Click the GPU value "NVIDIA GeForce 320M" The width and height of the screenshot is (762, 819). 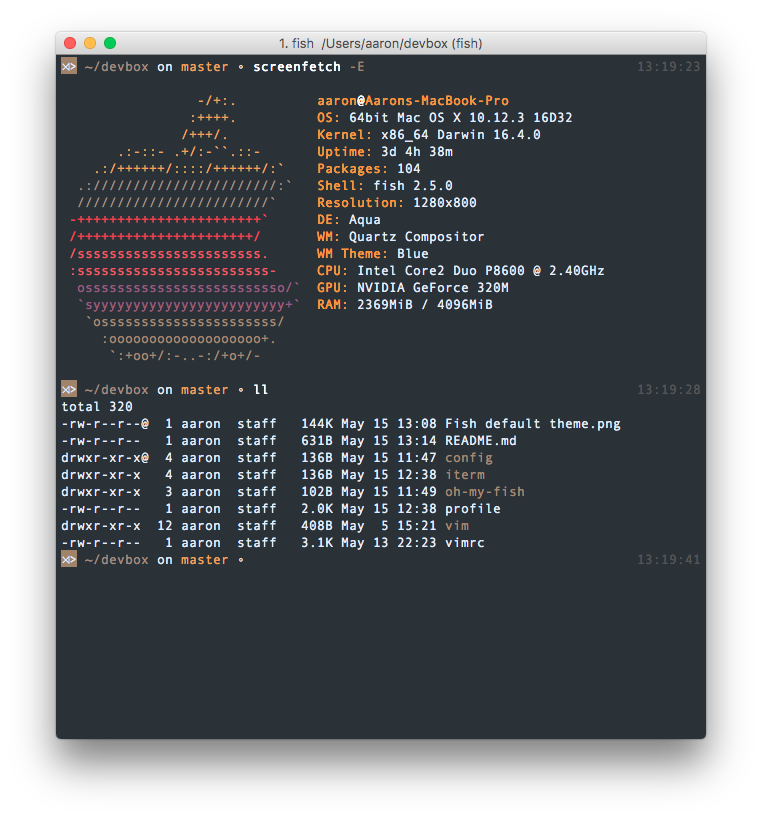(433, 288)
